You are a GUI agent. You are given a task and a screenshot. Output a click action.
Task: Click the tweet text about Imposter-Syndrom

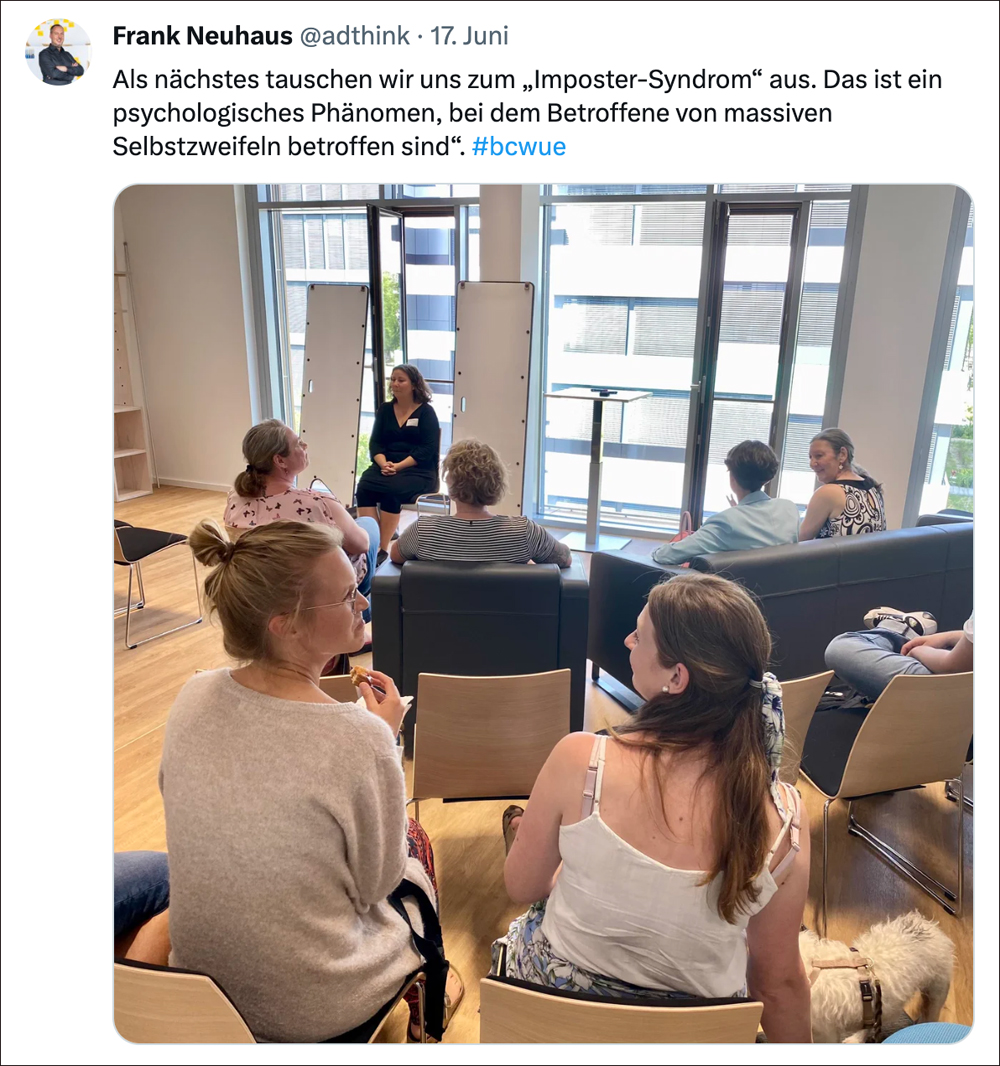coord(527,113)
